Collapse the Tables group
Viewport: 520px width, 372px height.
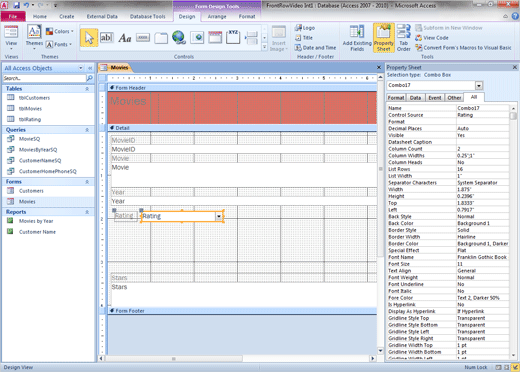(87, 89)
